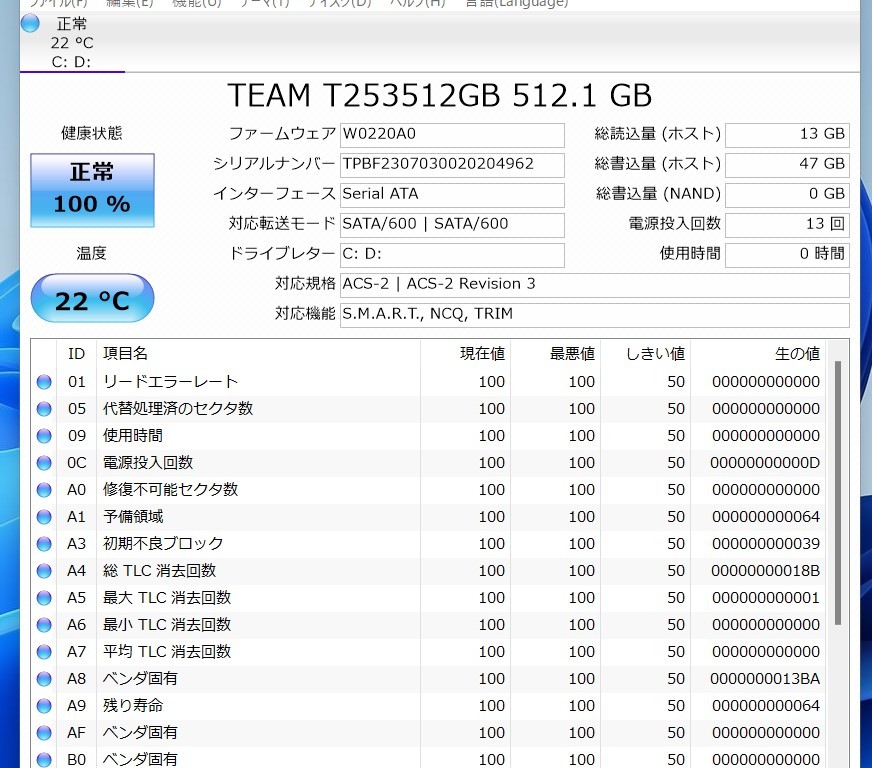Viewport: 872px width, 768px height.
Task: Click status orb for 最小 TLC 消去回数 row
Action: 44,625
